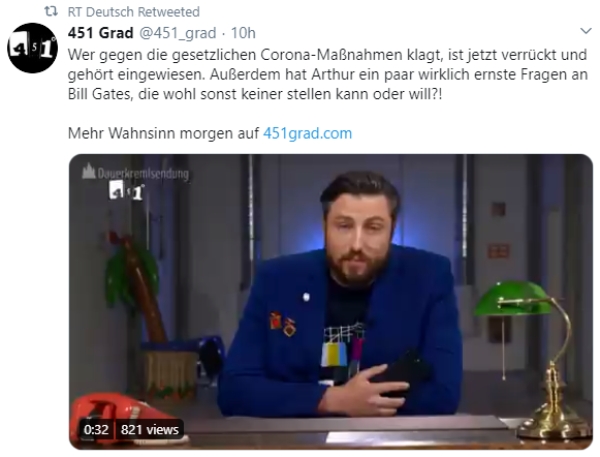Screen dimensions: 600x457
Task: Expand the tweet options chevron menu
Action: click(586, 31)
